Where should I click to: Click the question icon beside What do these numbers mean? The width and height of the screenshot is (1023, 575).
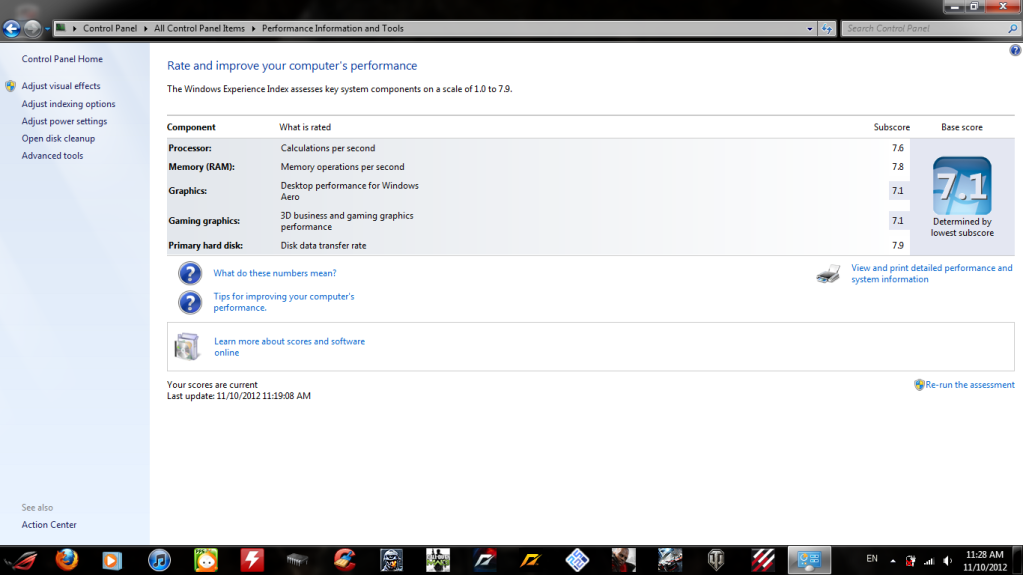tap(190, 273)
